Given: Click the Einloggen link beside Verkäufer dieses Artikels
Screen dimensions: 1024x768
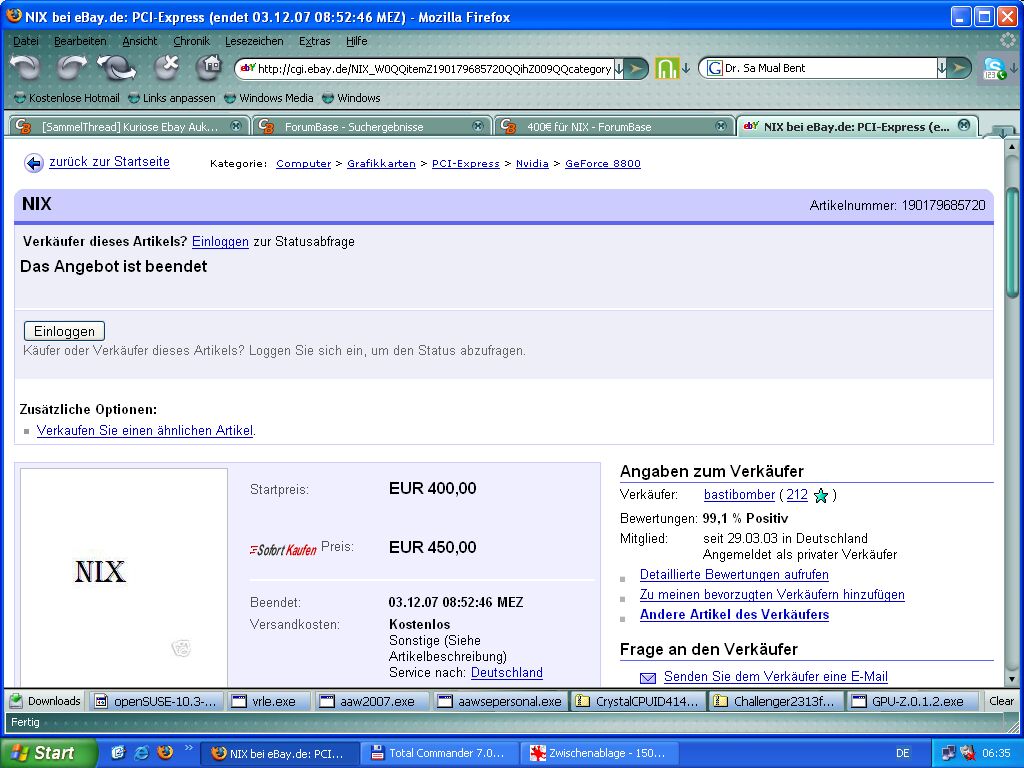Looking at the screenshot, I should coord(220,242).
